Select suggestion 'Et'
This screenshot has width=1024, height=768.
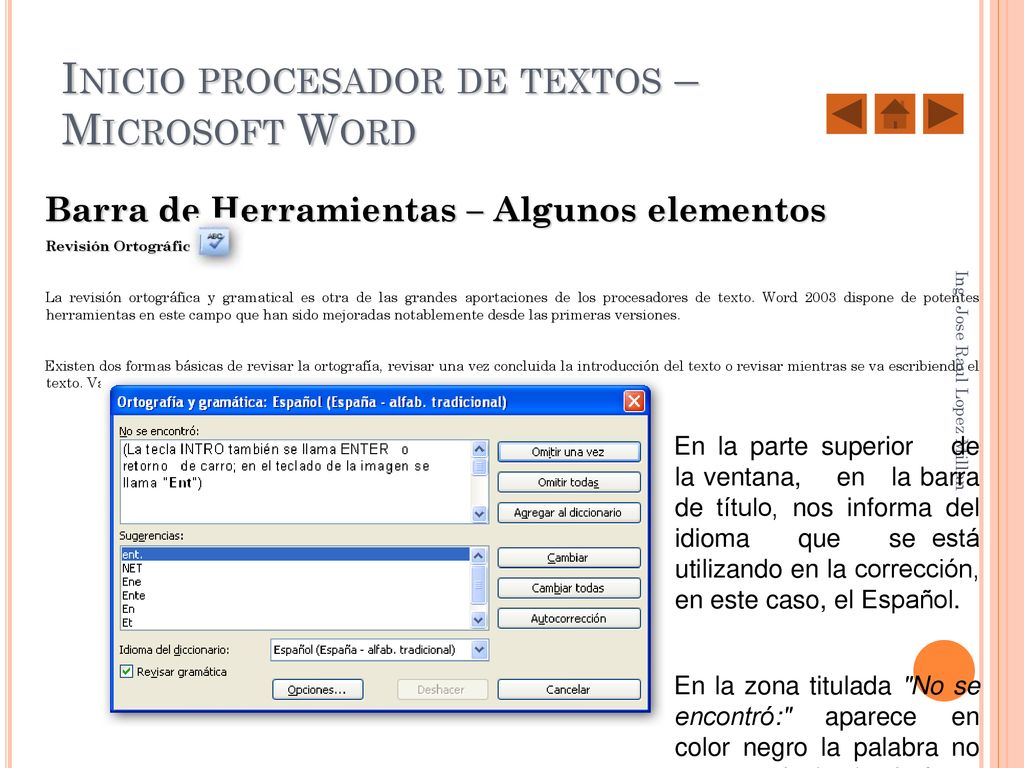point(295,623)
